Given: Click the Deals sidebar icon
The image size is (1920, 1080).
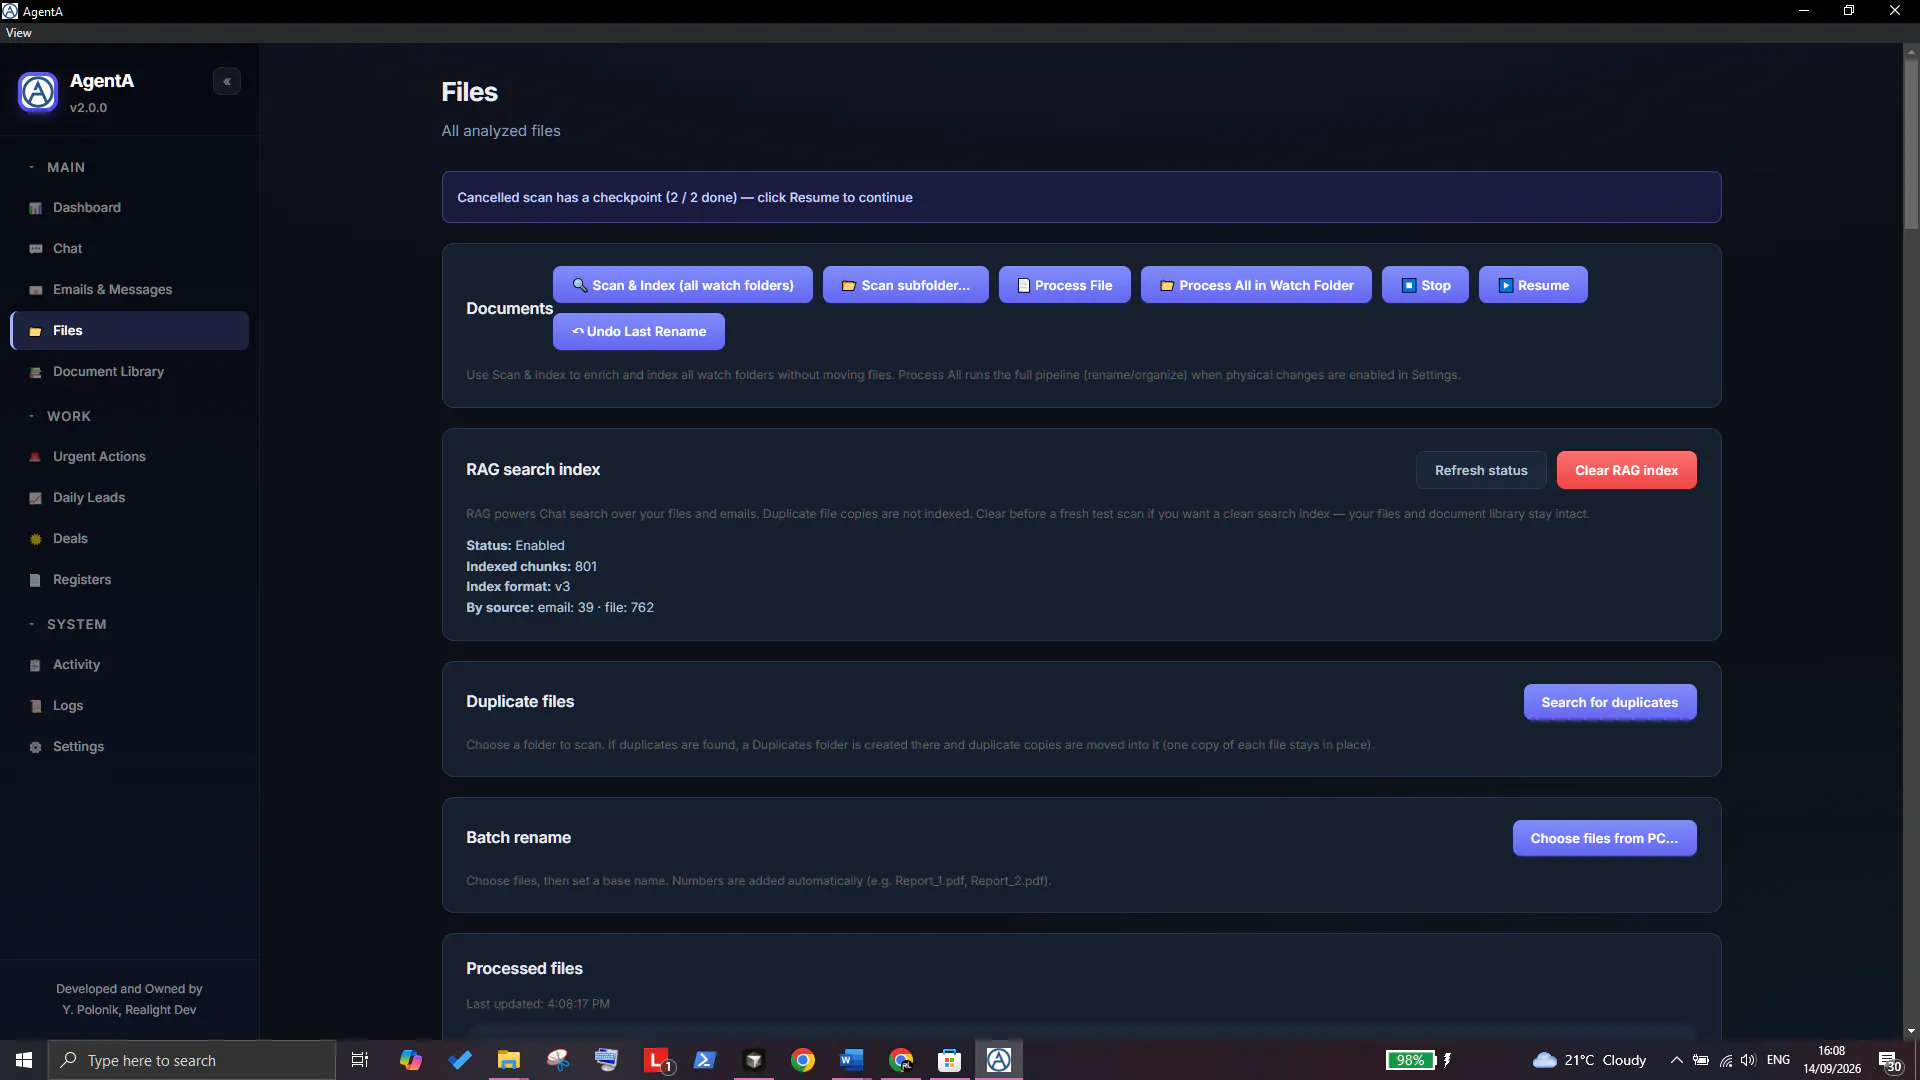Looking at the screenshot, I should [35, 539].
